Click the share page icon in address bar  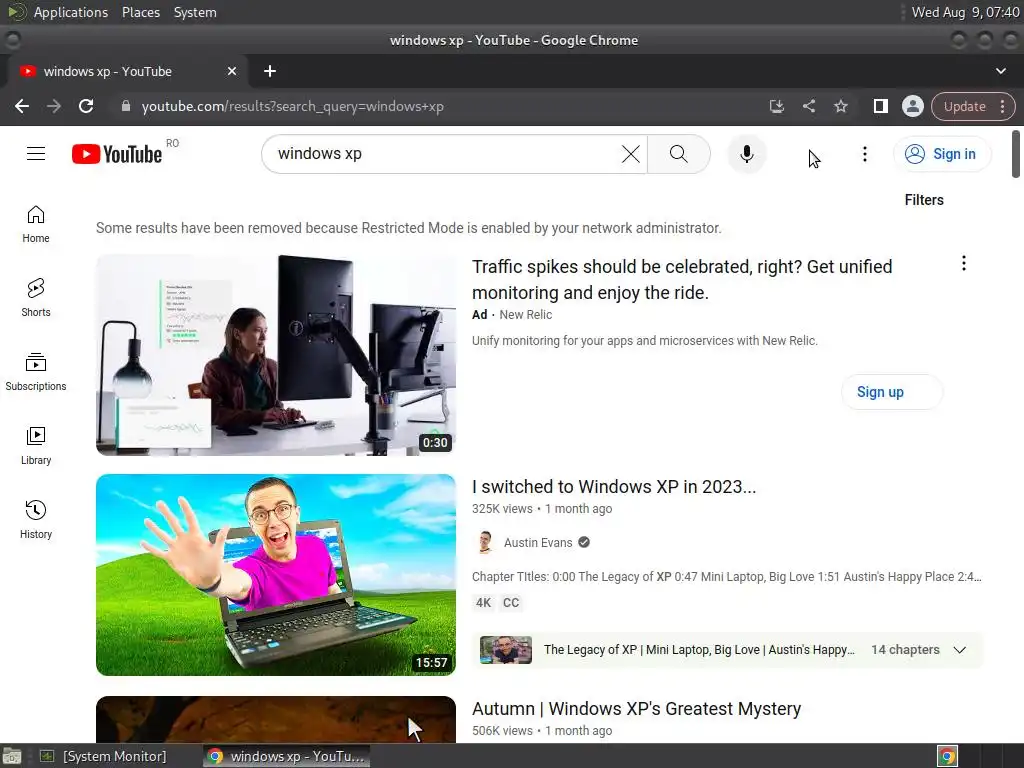click(x=808, y=106)
